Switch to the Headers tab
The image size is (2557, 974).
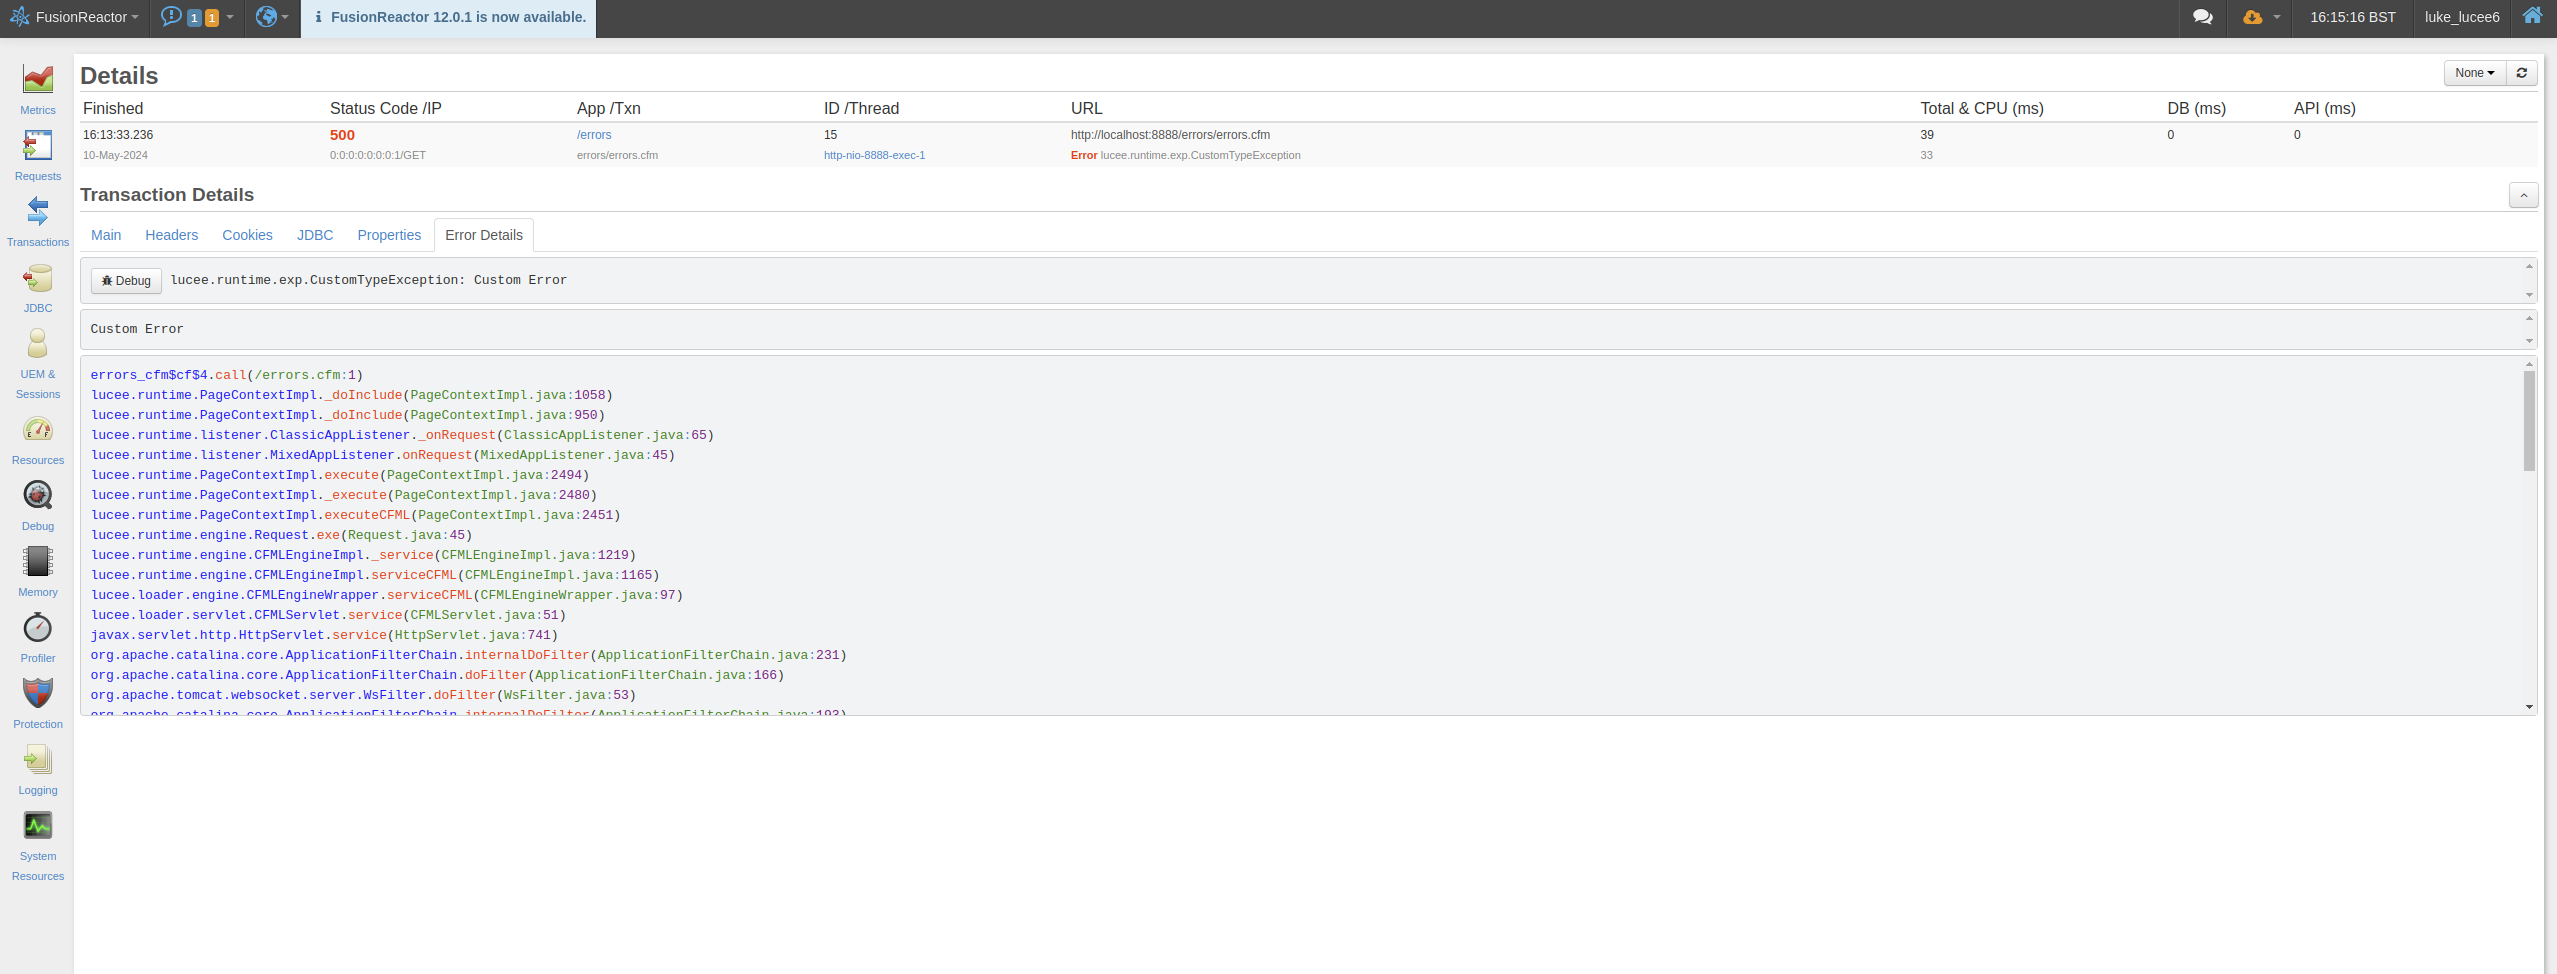point(172,235)
